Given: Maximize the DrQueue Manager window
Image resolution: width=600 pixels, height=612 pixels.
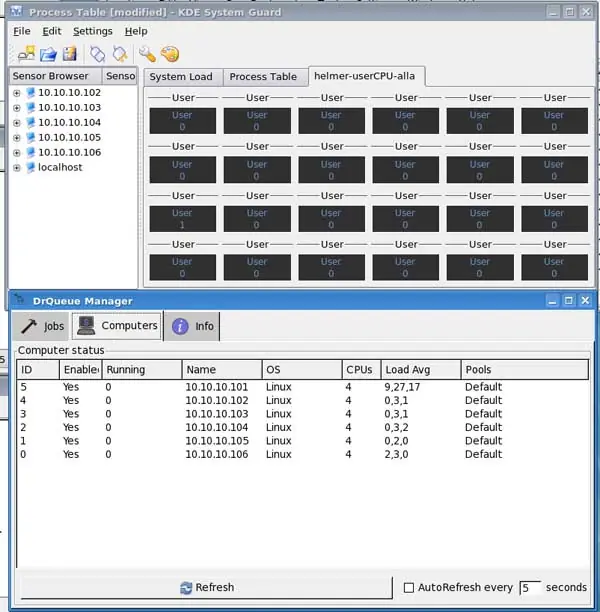Looking at the screenshot, I should (x=569, y=301).
